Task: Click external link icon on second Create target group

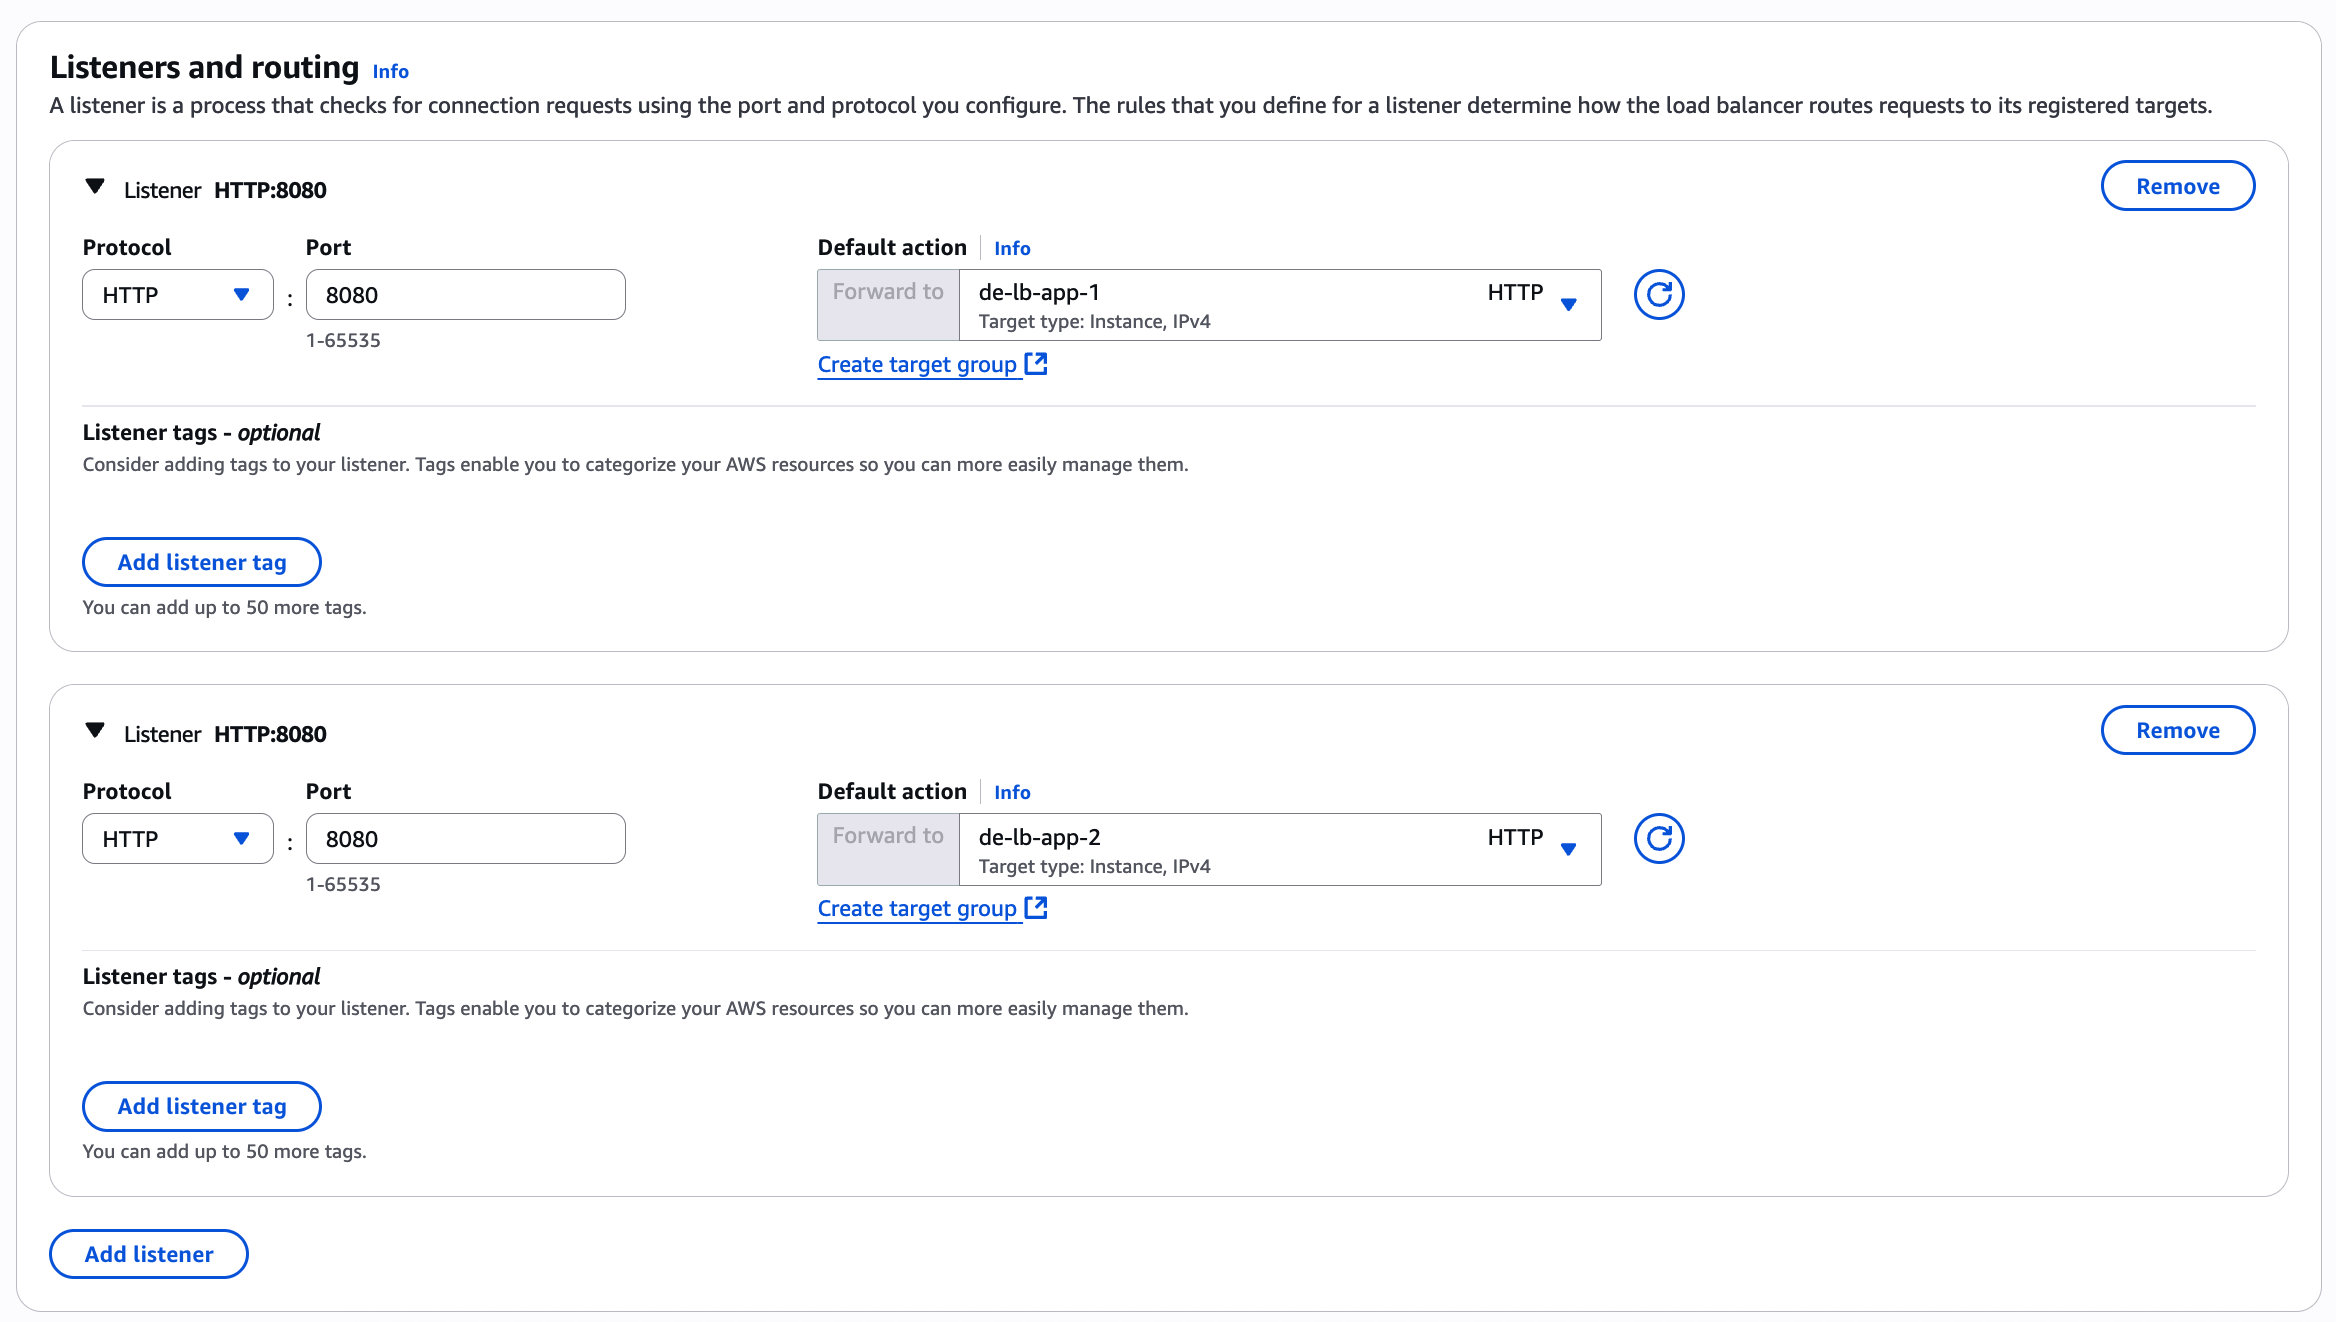Action: (1036, 908)
